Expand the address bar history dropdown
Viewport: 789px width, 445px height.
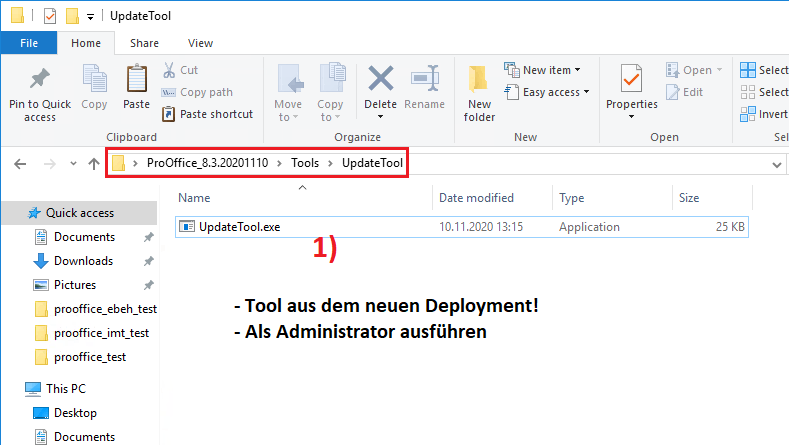coord(777,165)
